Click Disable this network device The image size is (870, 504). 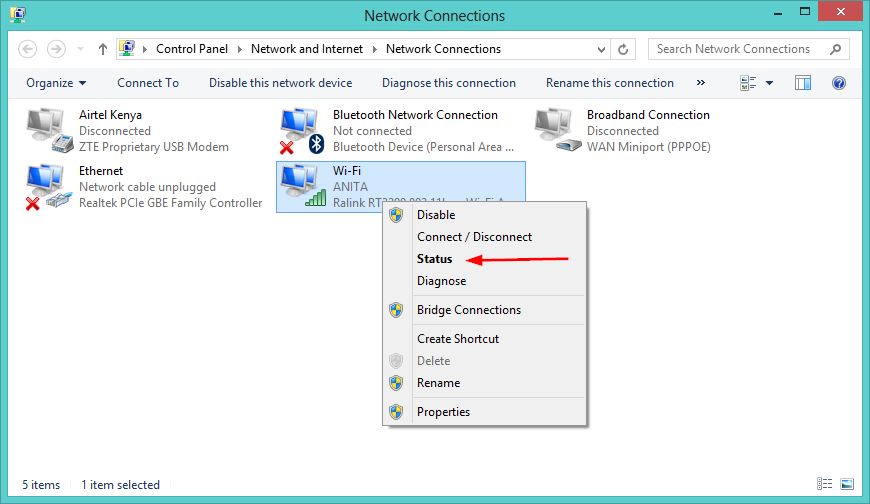pos(280,83)
